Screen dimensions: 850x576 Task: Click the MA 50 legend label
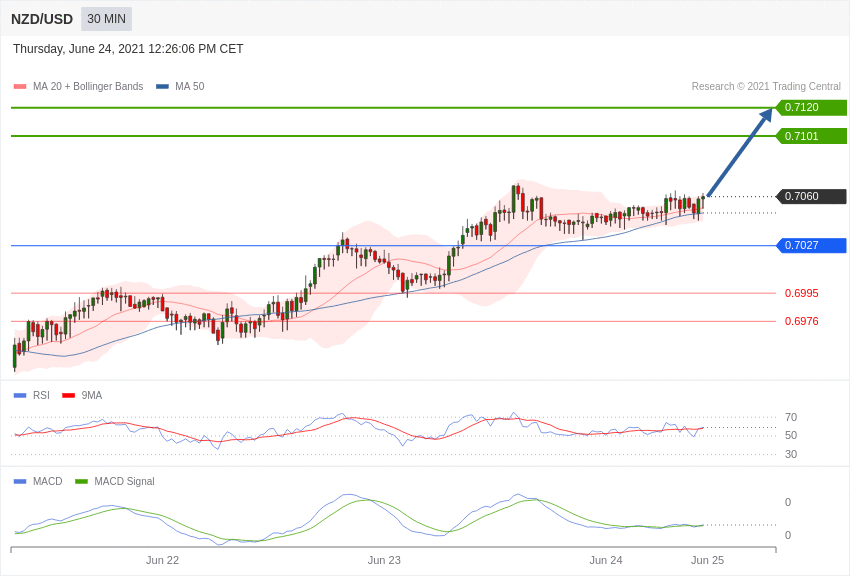point(190,86)
